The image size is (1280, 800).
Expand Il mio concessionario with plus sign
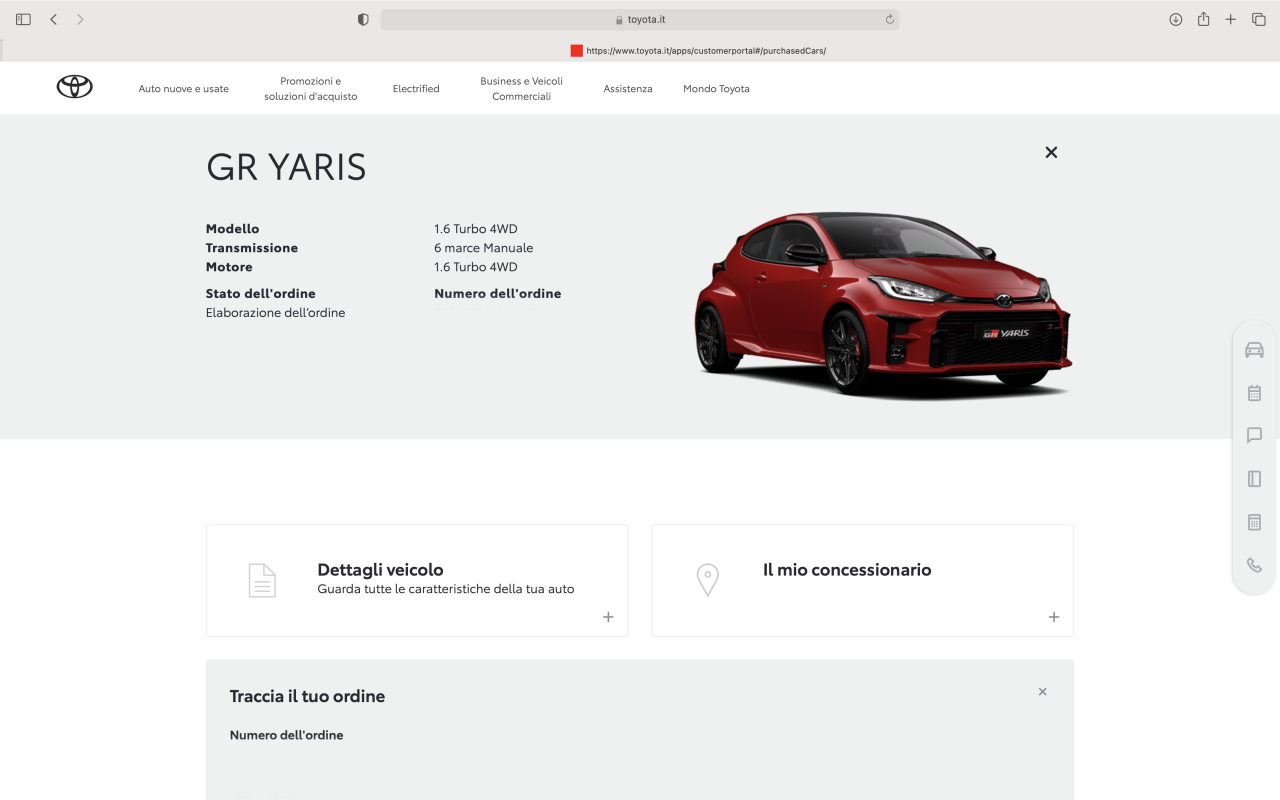[1053, 617]
